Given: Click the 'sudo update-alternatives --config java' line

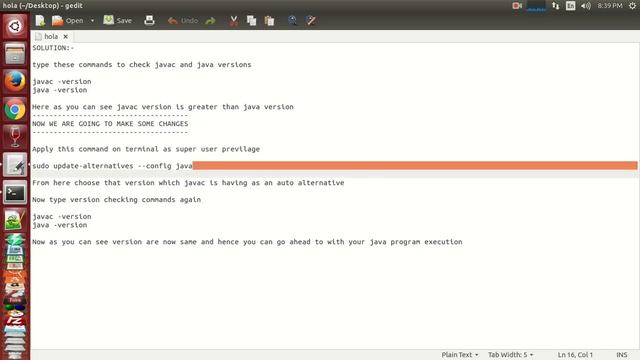Looking at the screenshot, I should [112, 166].
